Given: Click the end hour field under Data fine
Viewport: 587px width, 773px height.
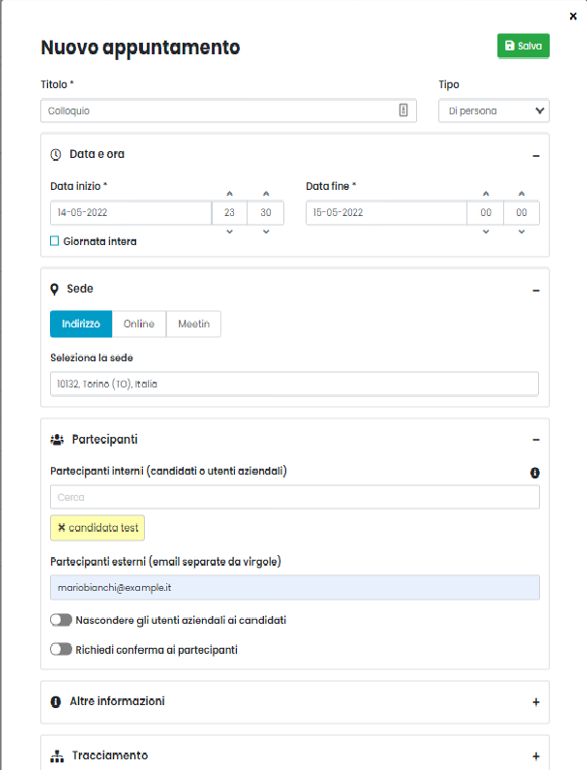Looking at the screenshot, I should pyautogui.click(x=485, y=212).
